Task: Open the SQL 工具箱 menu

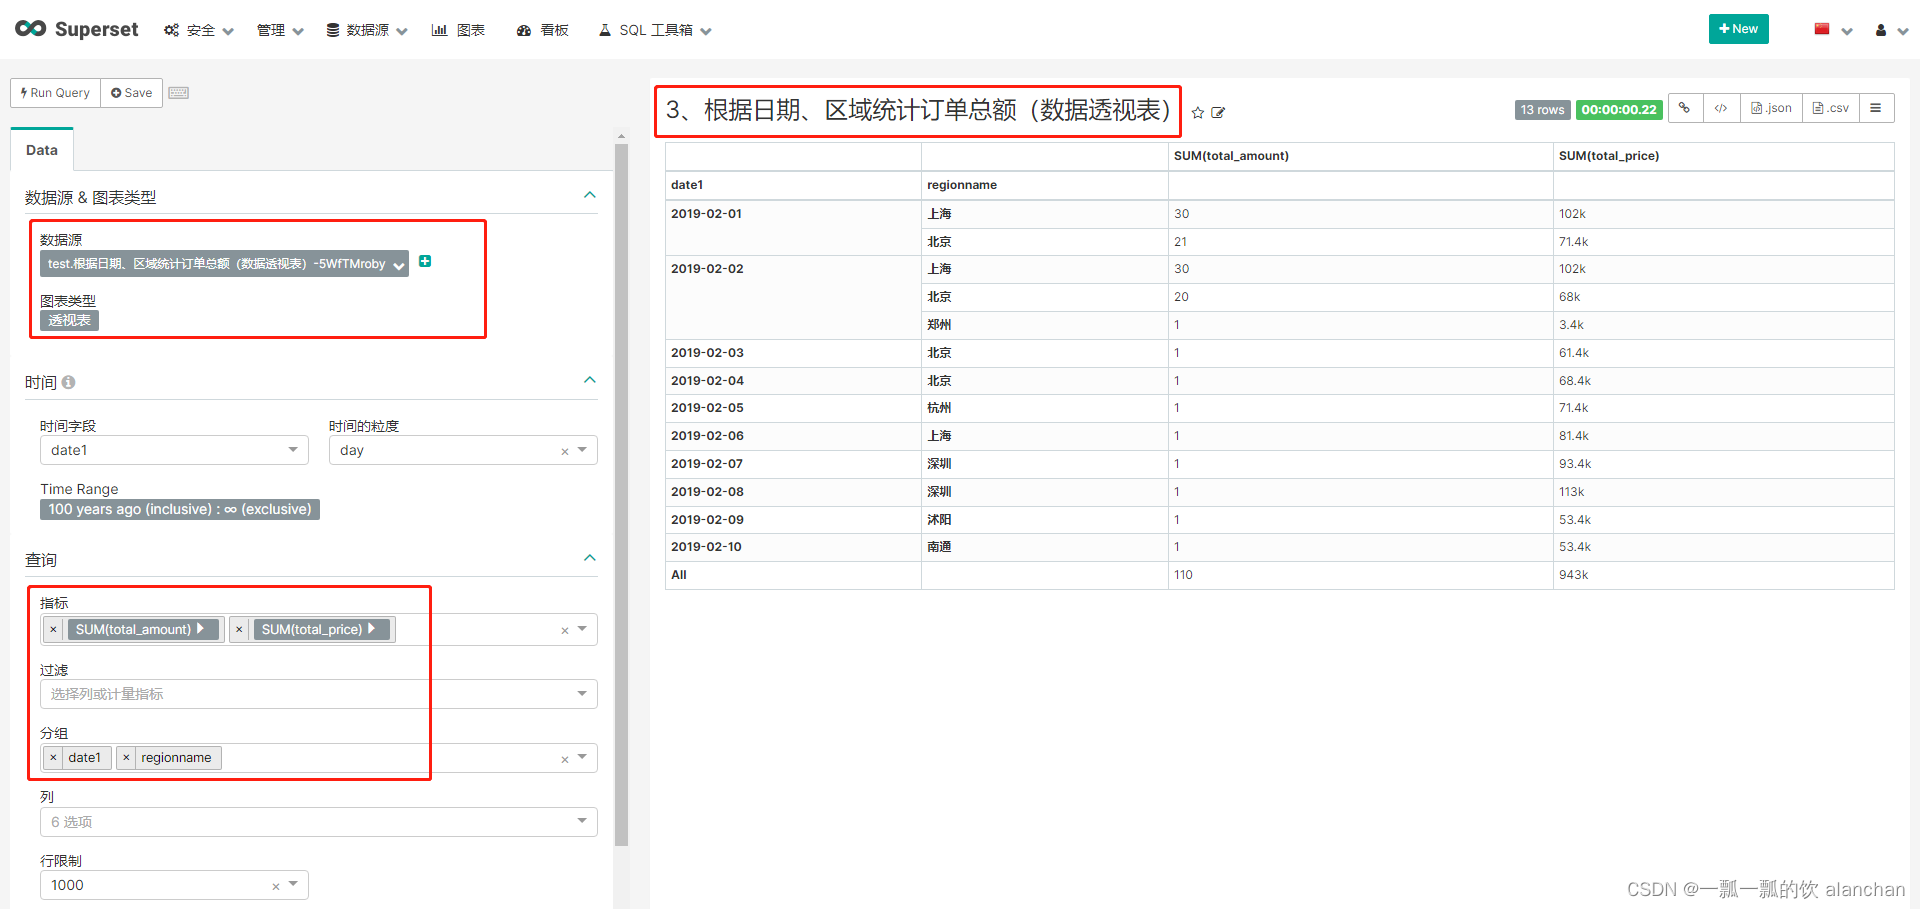Action: pyautogui.click(x=655, y=30)
